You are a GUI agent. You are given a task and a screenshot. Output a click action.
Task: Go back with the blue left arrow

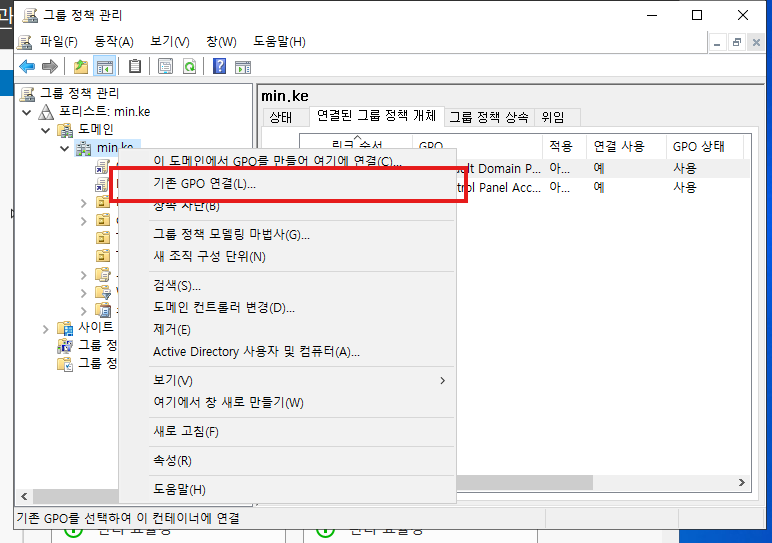(27, 66)
